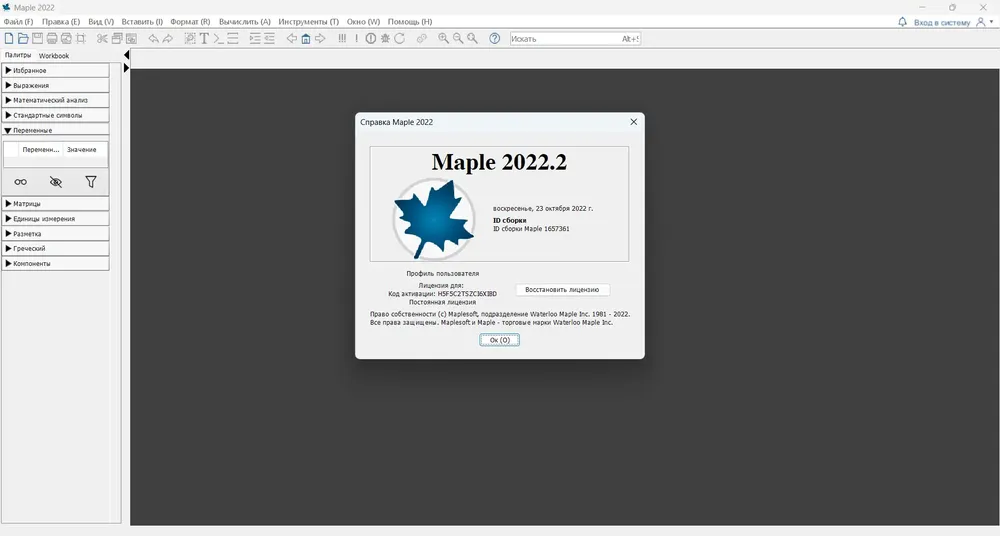1000x536 pixels.
Task: Run the worksheet with the triple exclamation icon
Action: 342,38
